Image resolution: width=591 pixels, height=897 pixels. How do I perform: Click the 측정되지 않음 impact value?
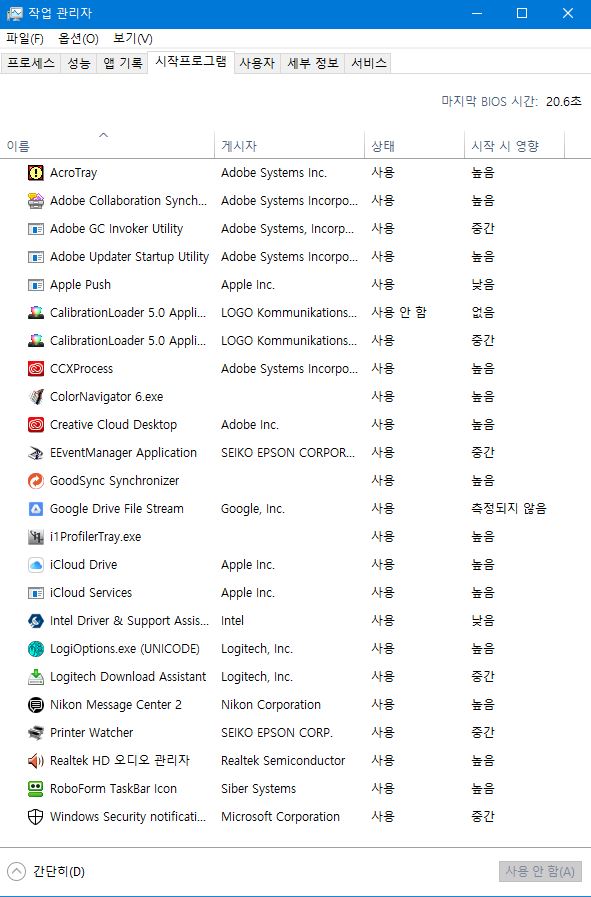(509, 509)
